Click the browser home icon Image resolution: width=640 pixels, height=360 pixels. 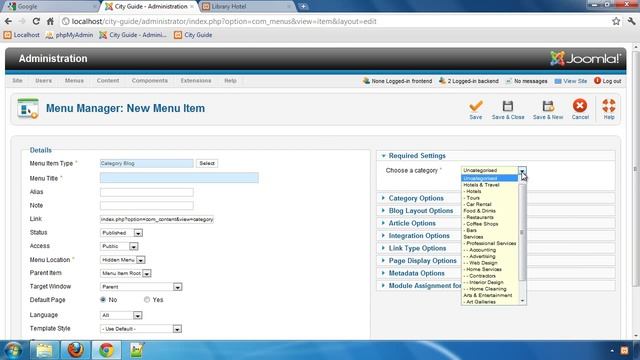(x=50, y=21)
